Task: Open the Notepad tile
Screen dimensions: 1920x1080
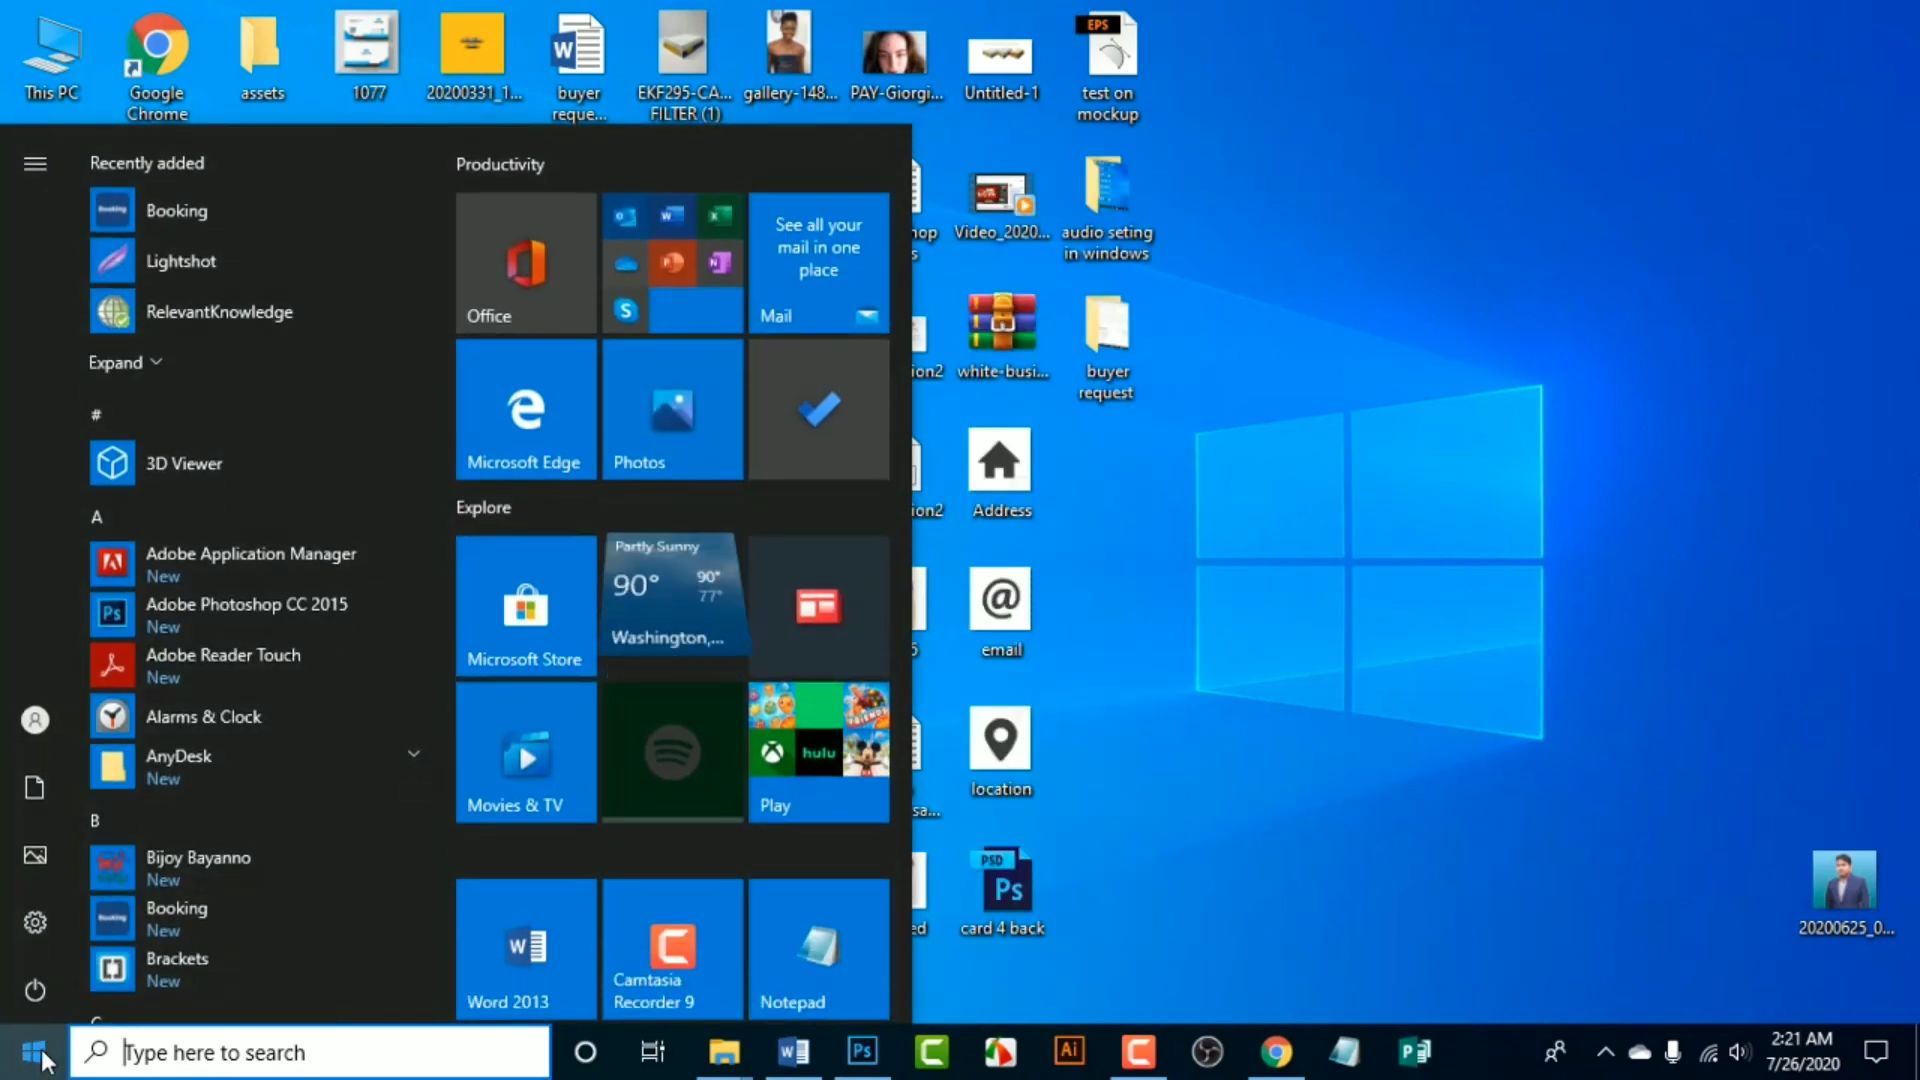Action: click(x=818, y=949)
